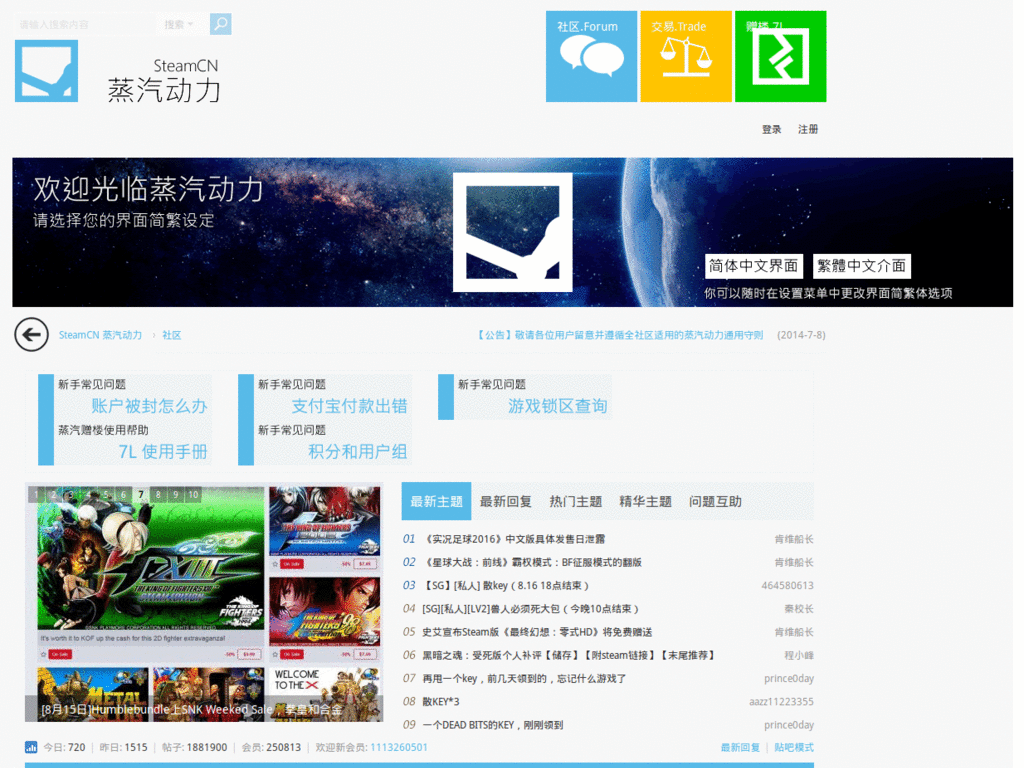
Task: Switch to 最新回复 tab
Action: [x=505, y=502]
